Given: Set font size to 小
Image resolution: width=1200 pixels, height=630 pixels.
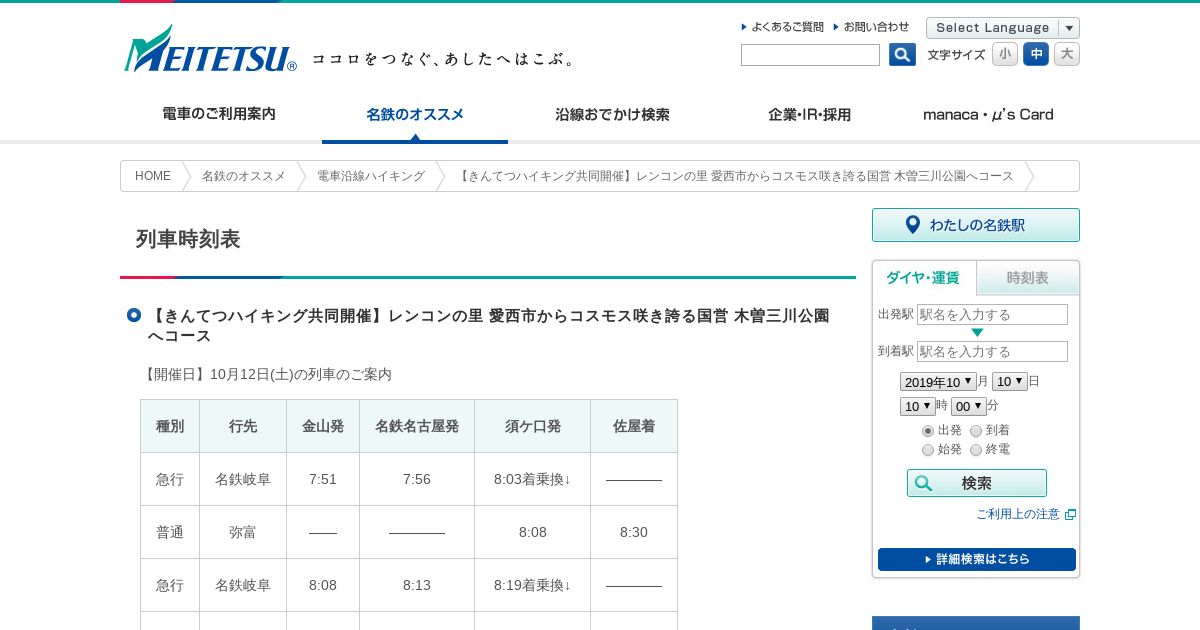Looking at the screenshot, I should tap(1005, 54).
